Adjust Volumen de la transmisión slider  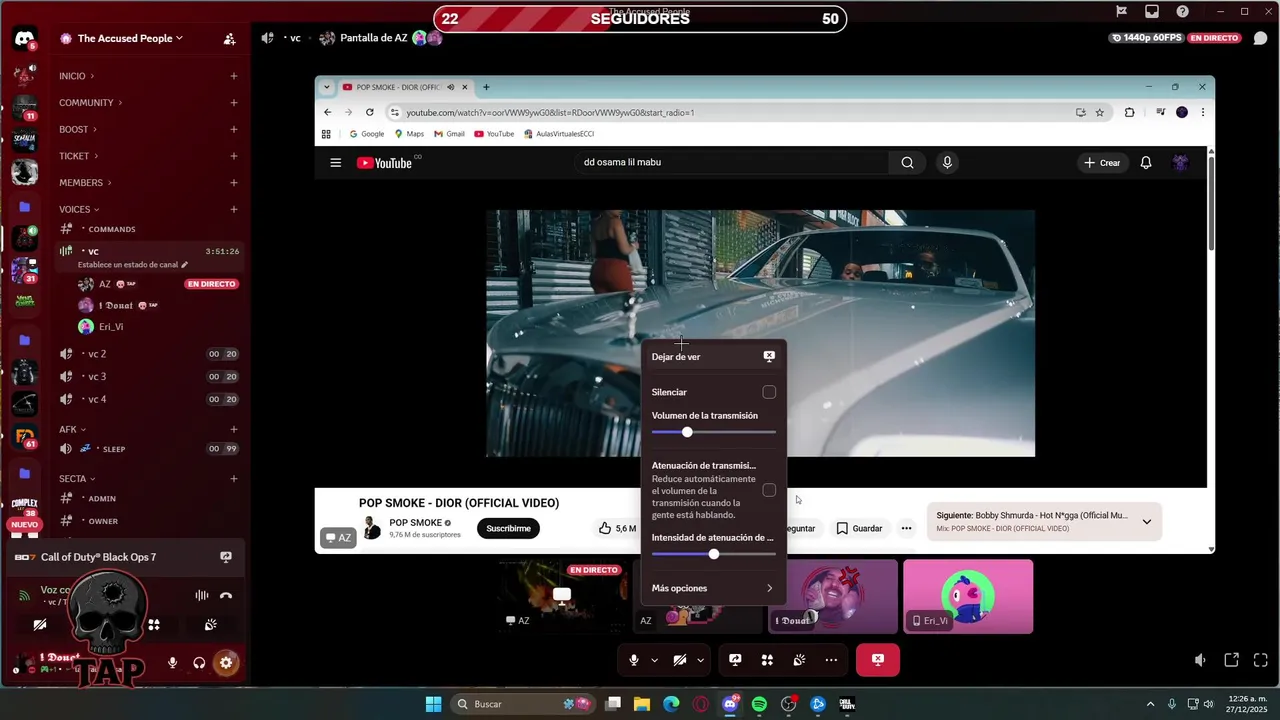[x=713, y=432]
